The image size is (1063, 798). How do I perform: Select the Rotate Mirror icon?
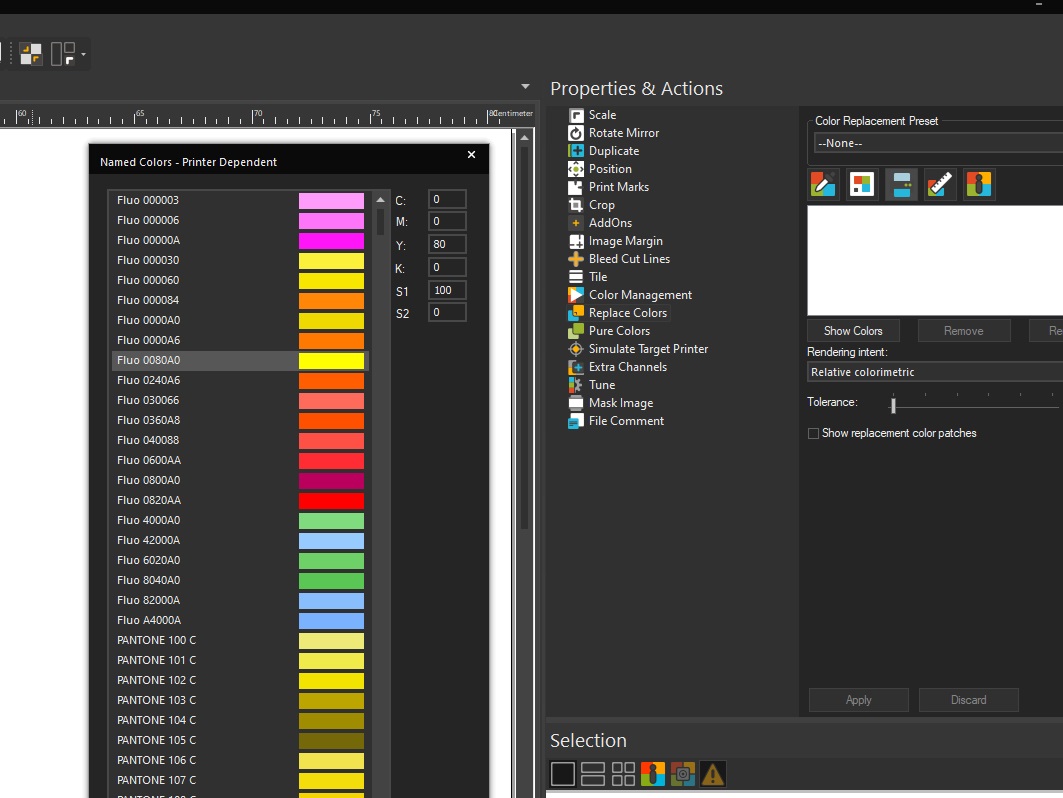(x=576, y=133)
